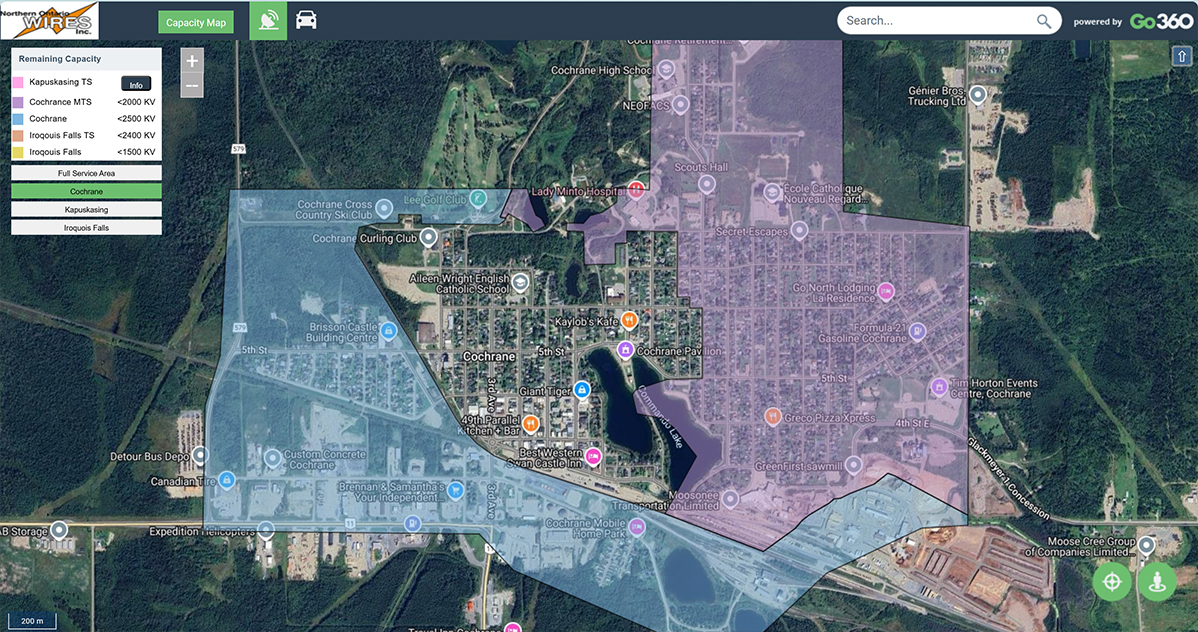Select the highlighted Cochrane area button
This screenshot has width=1198, height=632.
(x=86, y=191)
